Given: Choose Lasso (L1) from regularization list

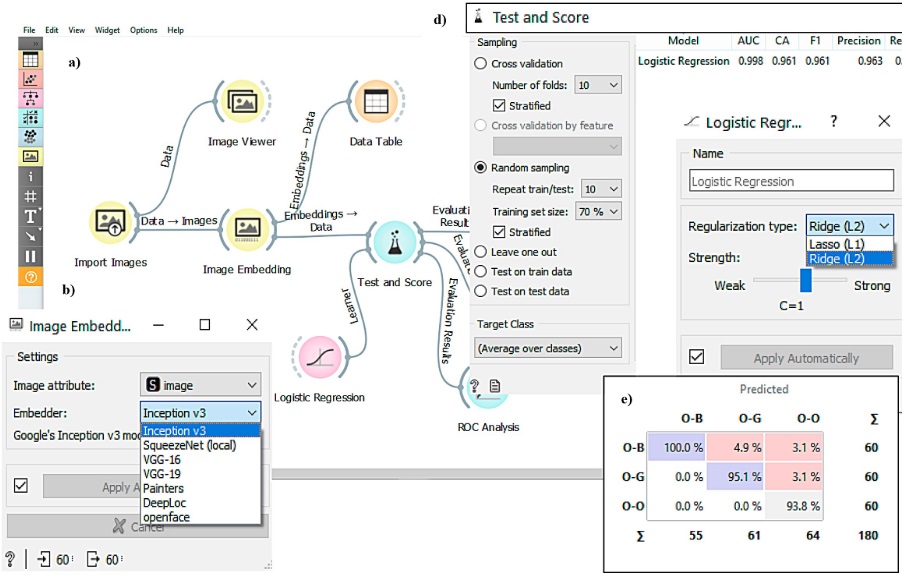Looking at the screenshot, I should (x=837, y=244).
